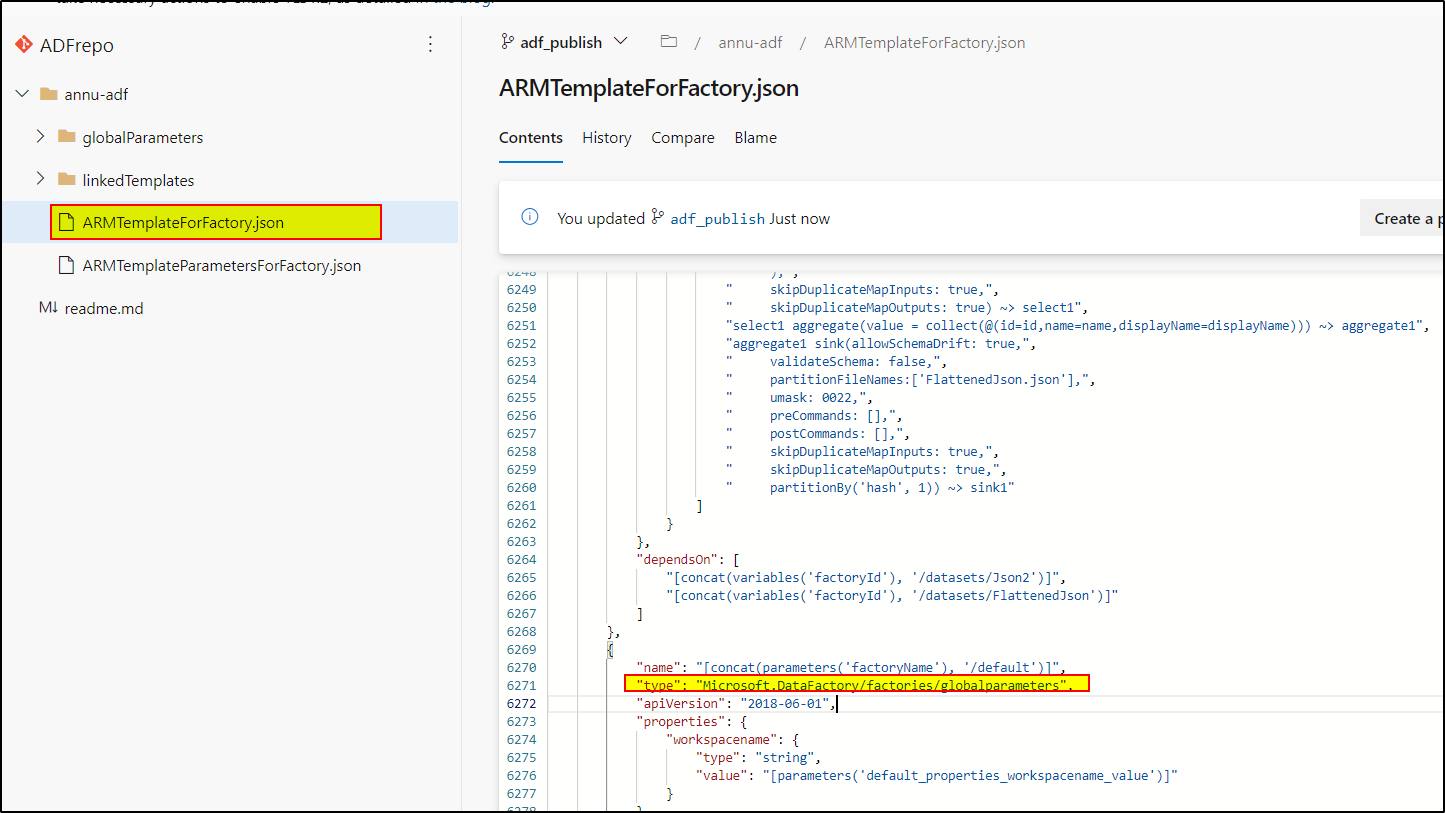Open ARMTemplateParametersForFactory.json file

coord(222,266)
